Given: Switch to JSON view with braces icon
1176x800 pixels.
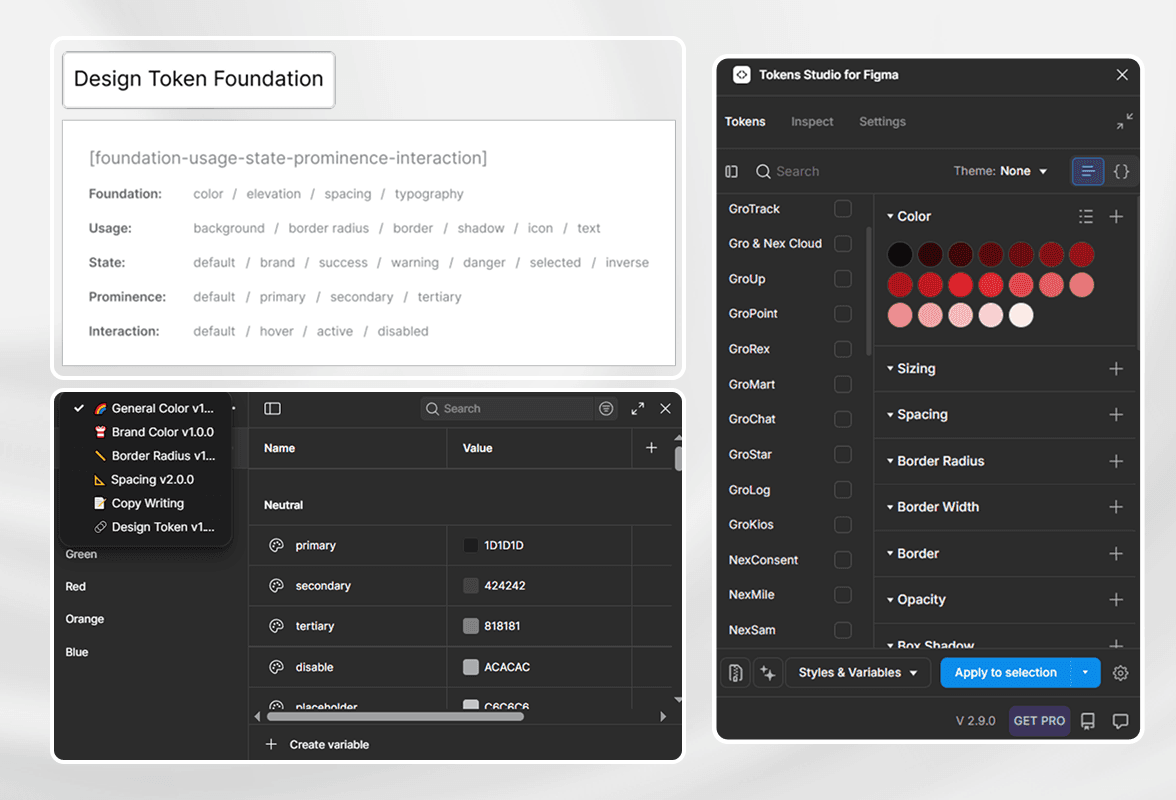Looking at the screenshot, I should tap(1121, 171).
